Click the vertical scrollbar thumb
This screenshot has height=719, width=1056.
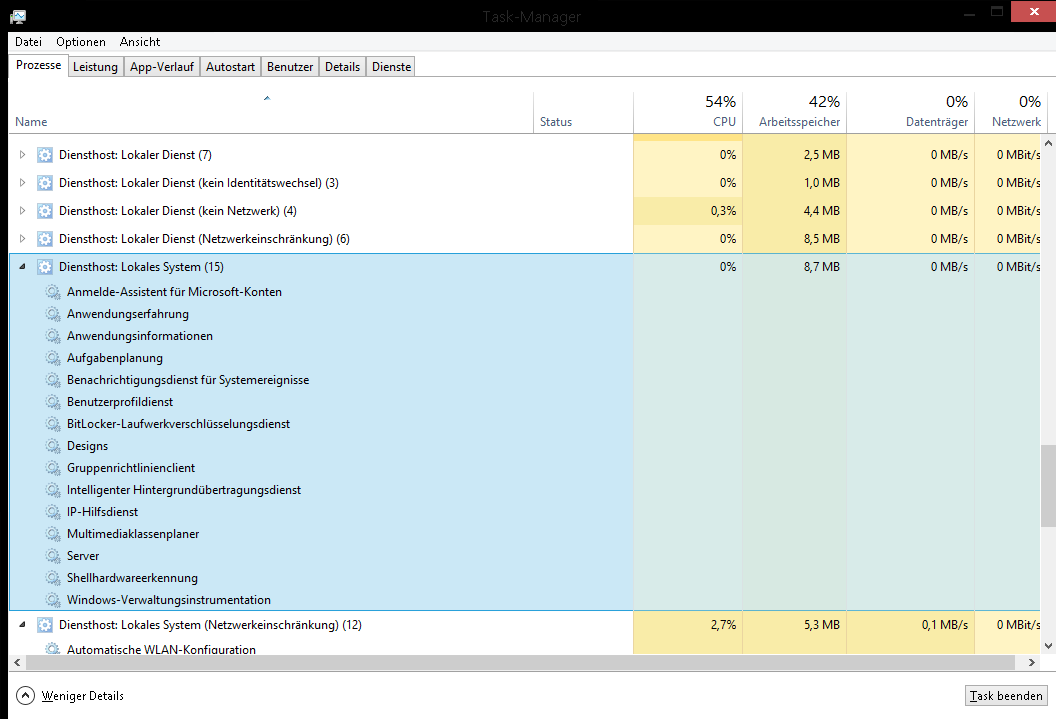[x=1048, y=485]
